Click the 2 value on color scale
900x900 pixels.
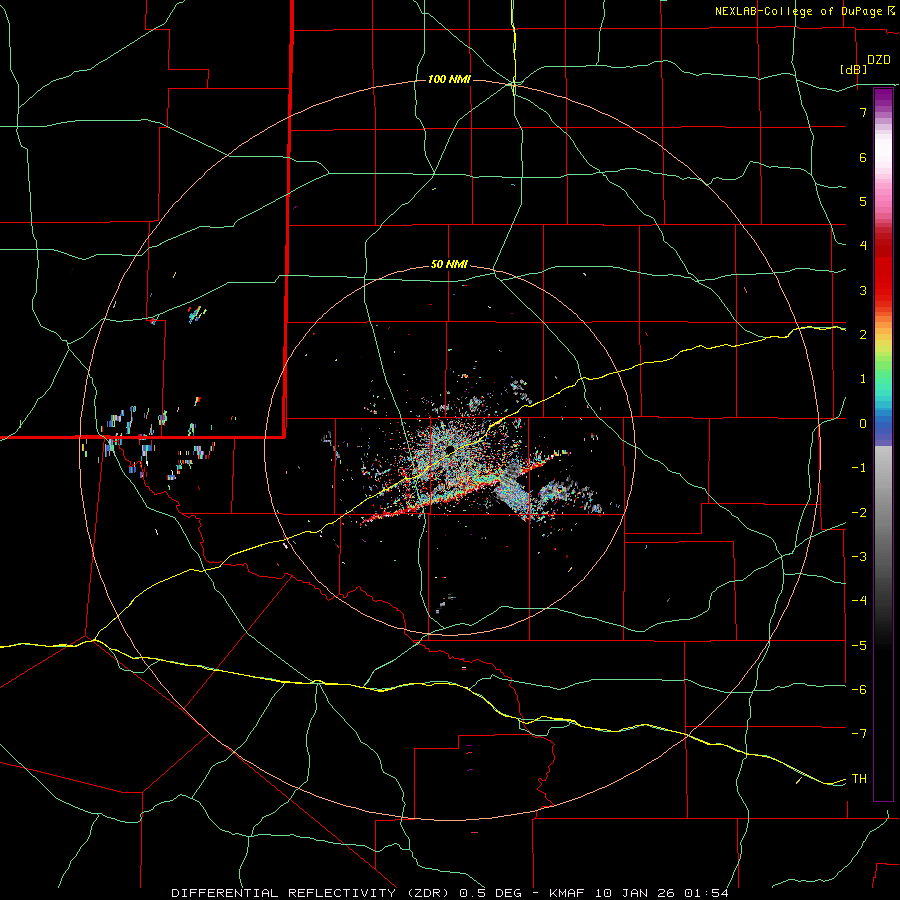863,335
